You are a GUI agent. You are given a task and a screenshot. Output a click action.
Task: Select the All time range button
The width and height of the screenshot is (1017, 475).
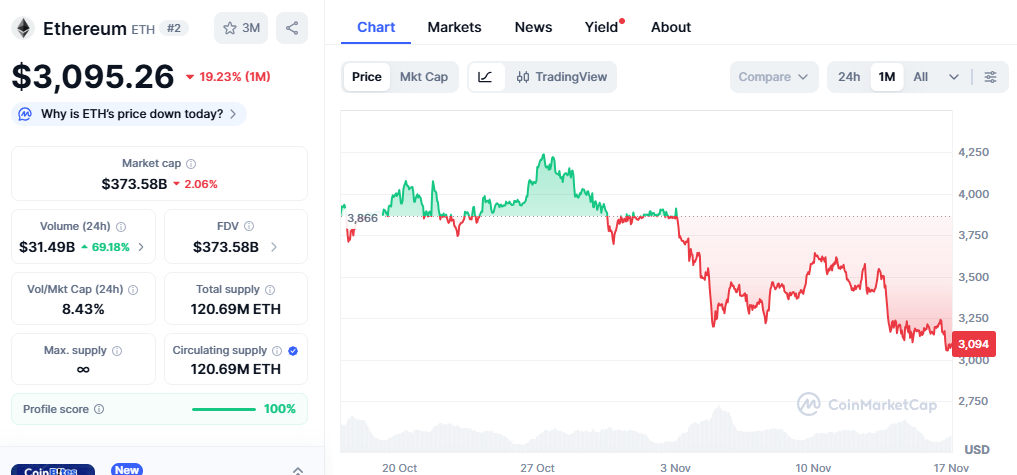point(921,77)
